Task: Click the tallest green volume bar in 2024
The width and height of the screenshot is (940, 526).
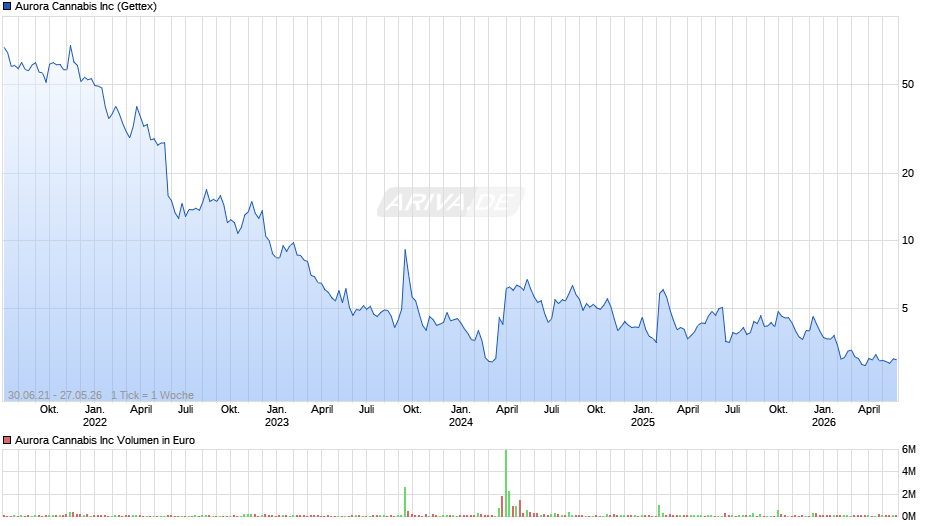Action: [506, 483]
